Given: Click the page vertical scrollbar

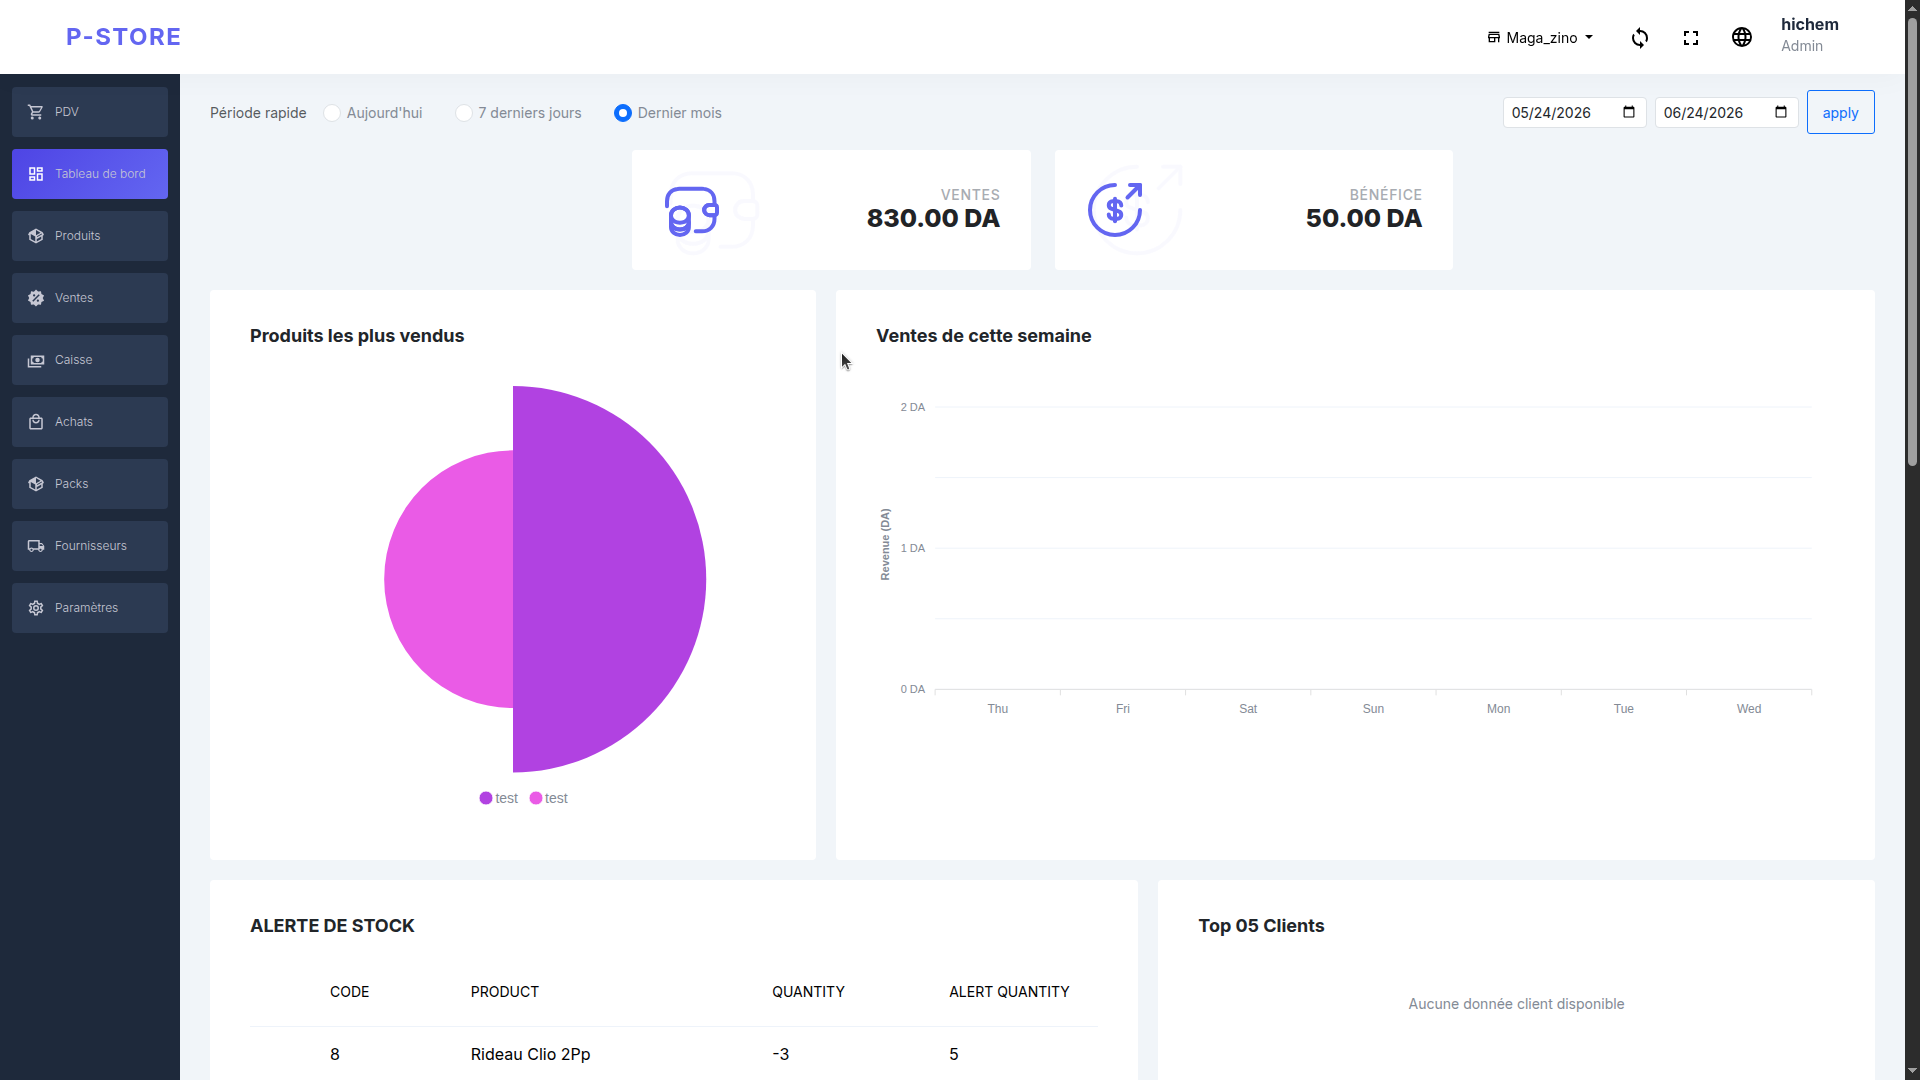Looking at the screenshot, I should click(1912, 540).
